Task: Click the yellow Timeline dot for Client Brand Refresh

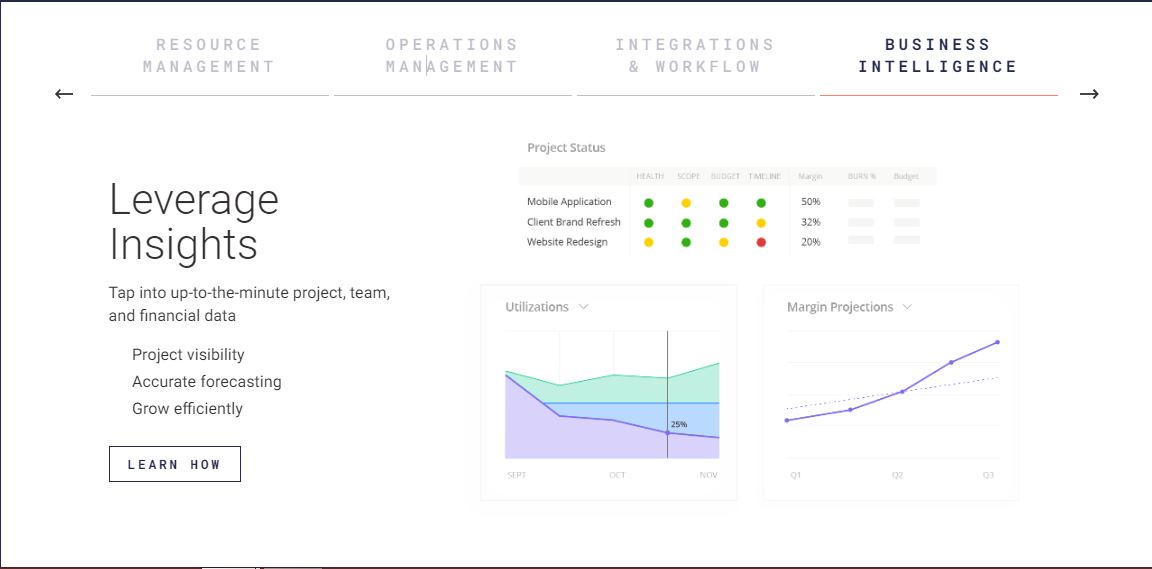Action: click(761, 223)
